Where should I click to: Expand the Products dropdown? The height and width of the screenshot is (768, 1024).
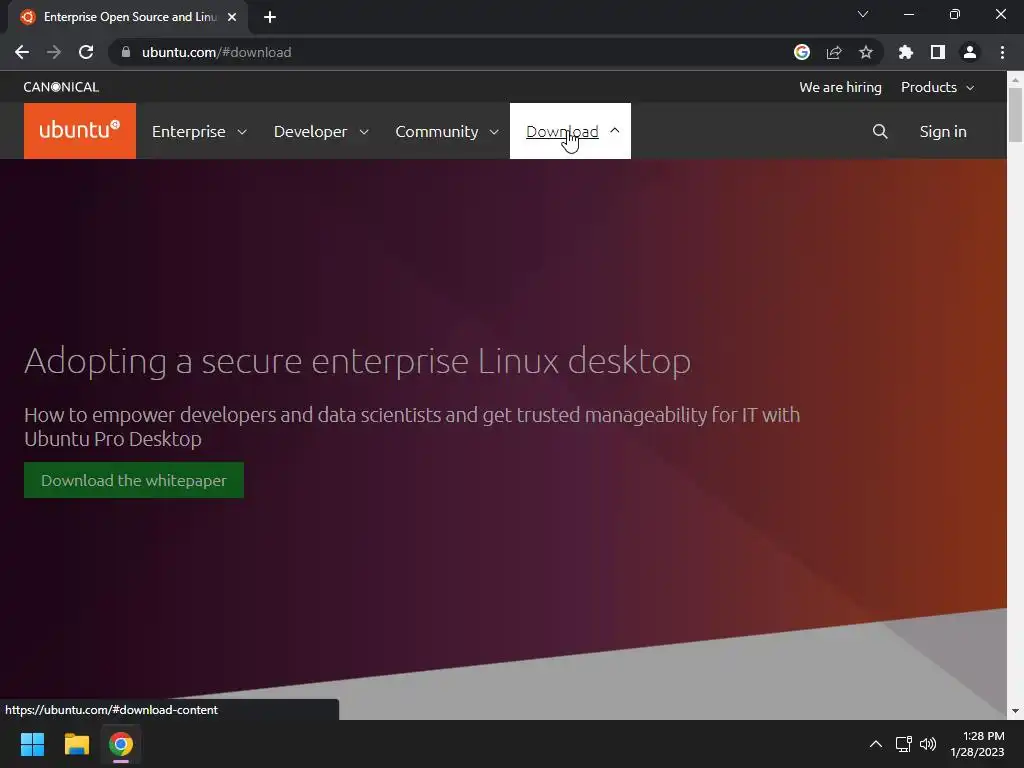point(937,87)
